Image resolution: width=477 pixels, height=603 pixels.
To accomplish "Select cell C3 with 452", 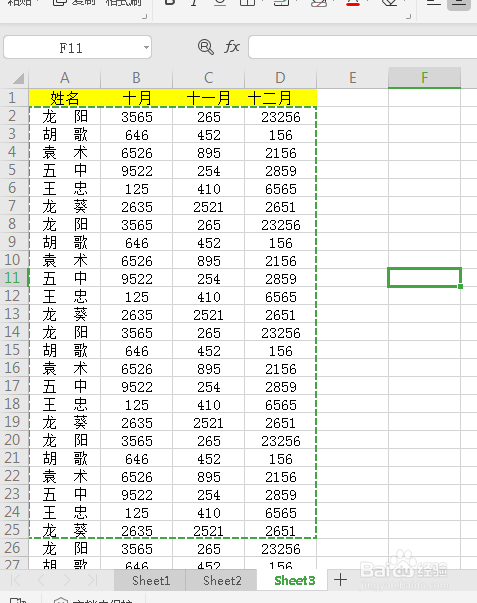I will click(x=208, y=134).
